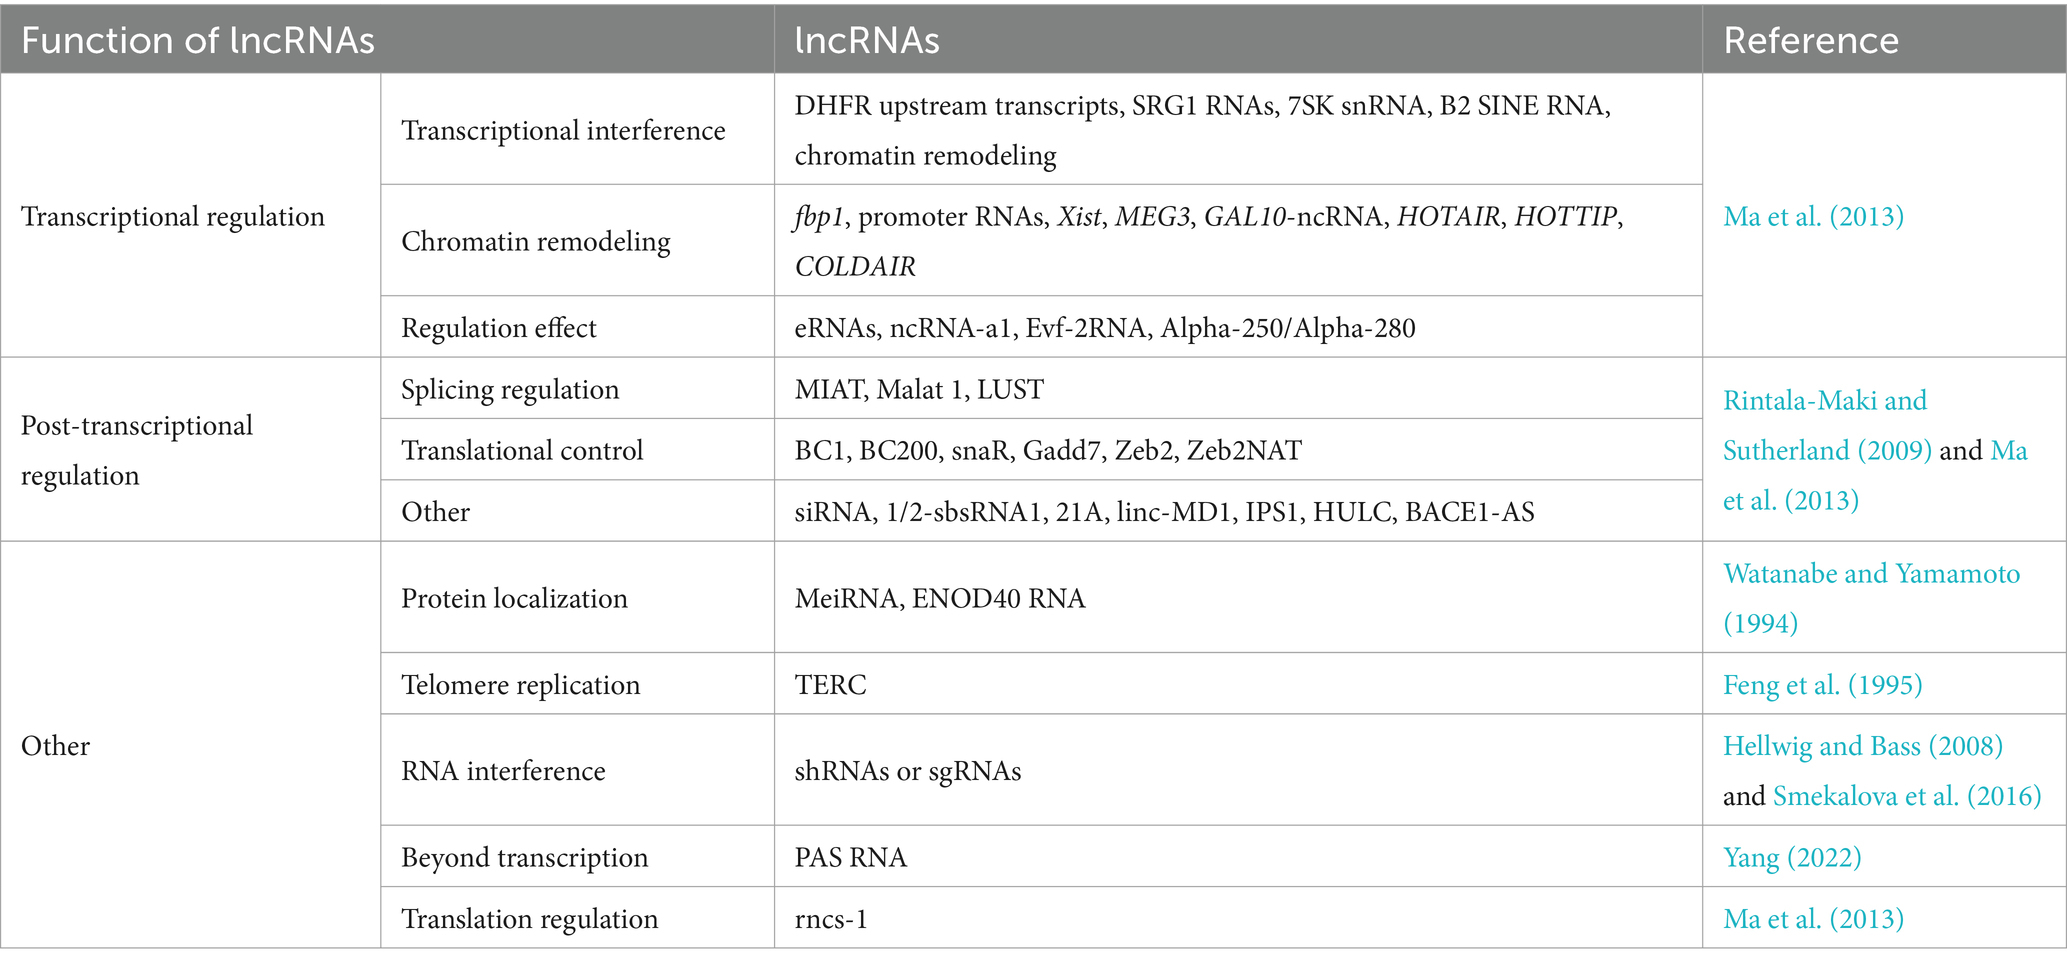The image size is (2067, 966).
Task: Select the 'Function of lncRNAs' column header
Action: click(x=198, y=40)
